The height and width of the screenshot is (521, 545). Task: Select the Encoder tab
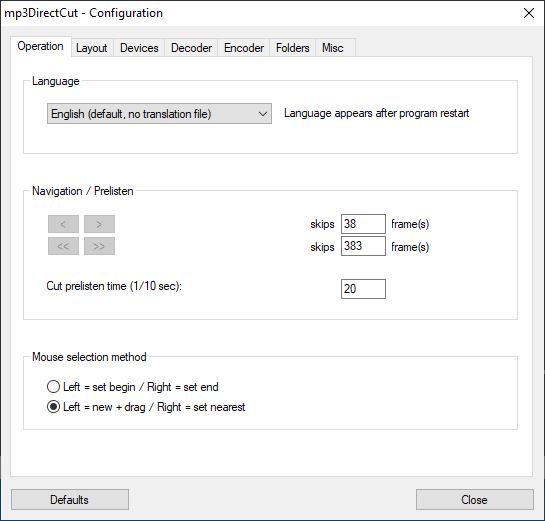click(x=244, y=48)
